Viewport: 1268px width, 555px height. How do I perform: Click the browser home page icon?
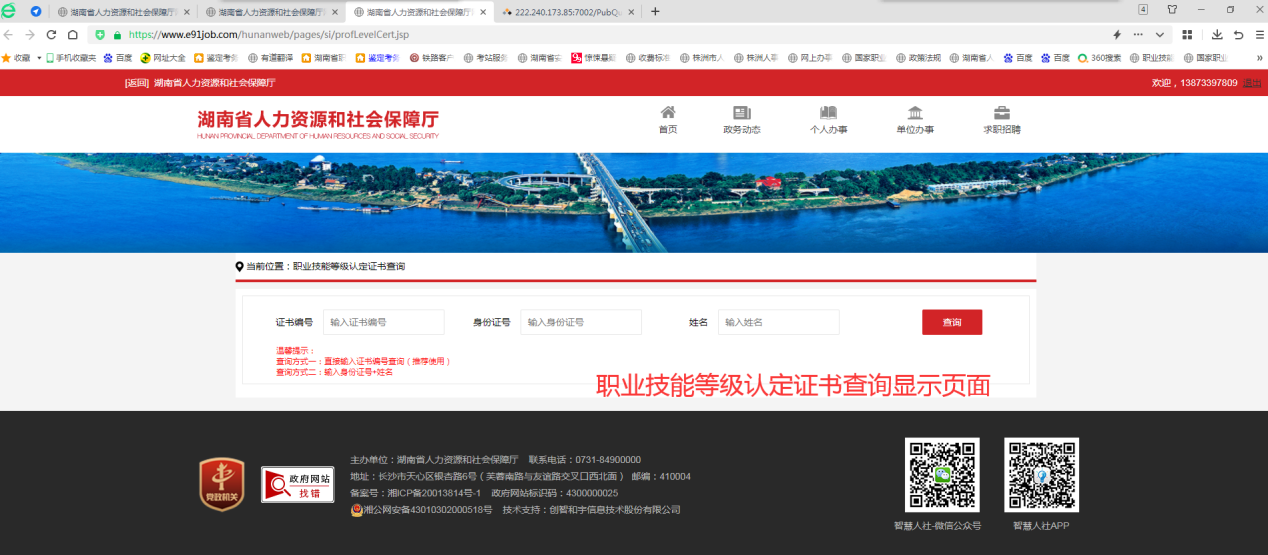pyautogui.click(x=73, y=35)
